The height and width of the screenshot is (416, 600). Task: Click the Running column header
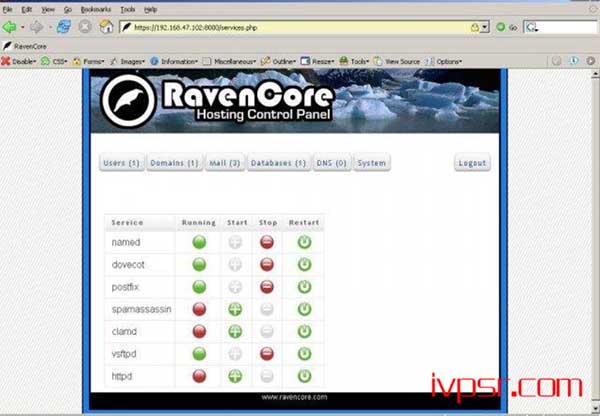point(199,222)
